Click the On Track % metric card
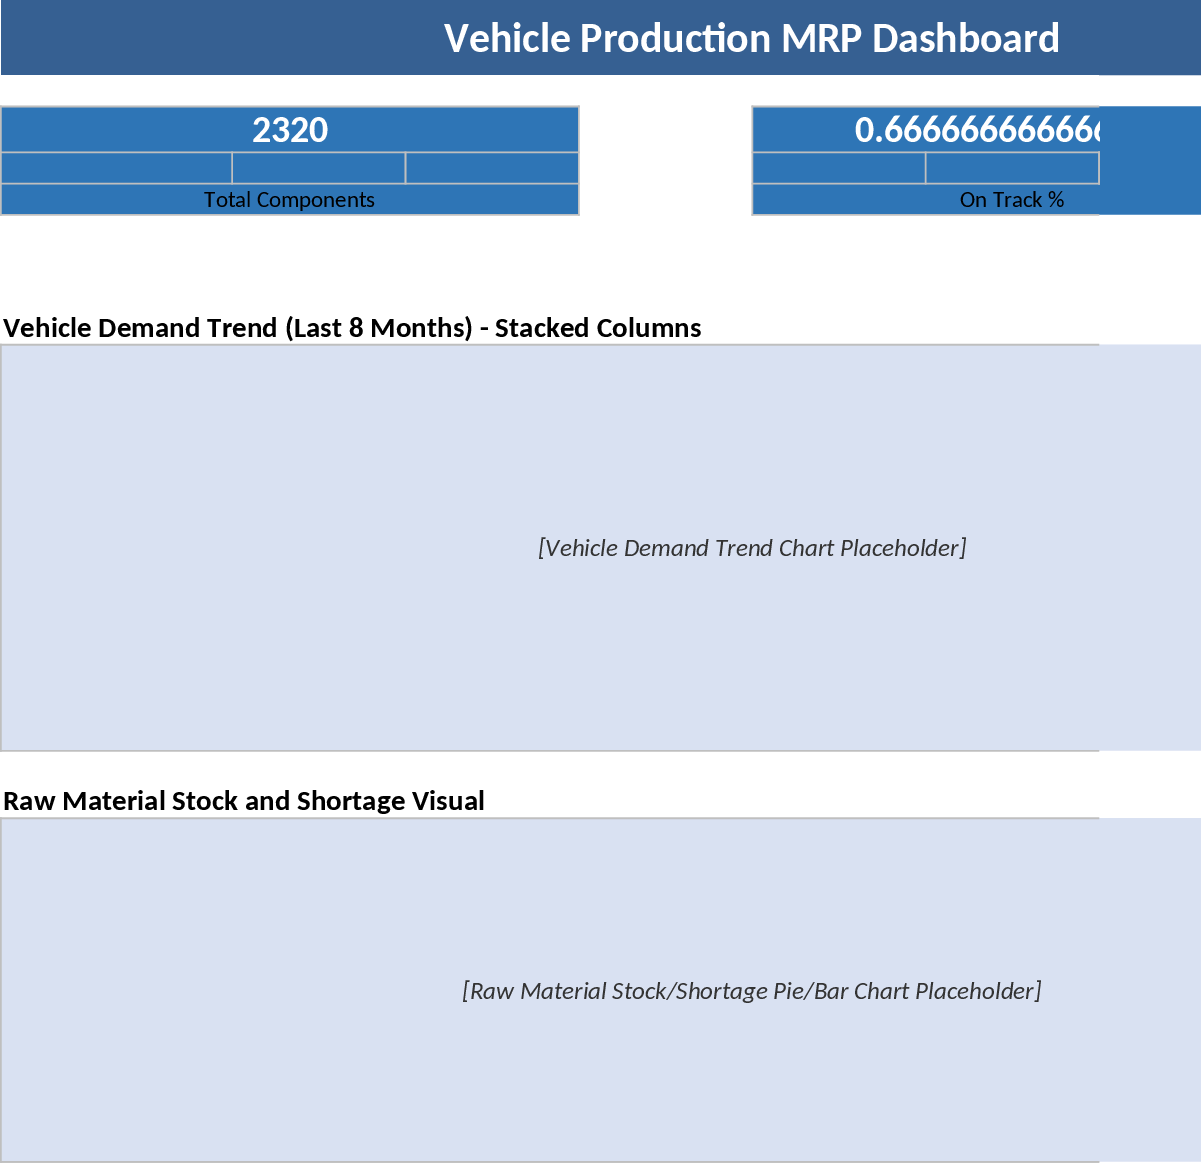 pos(925,160)
